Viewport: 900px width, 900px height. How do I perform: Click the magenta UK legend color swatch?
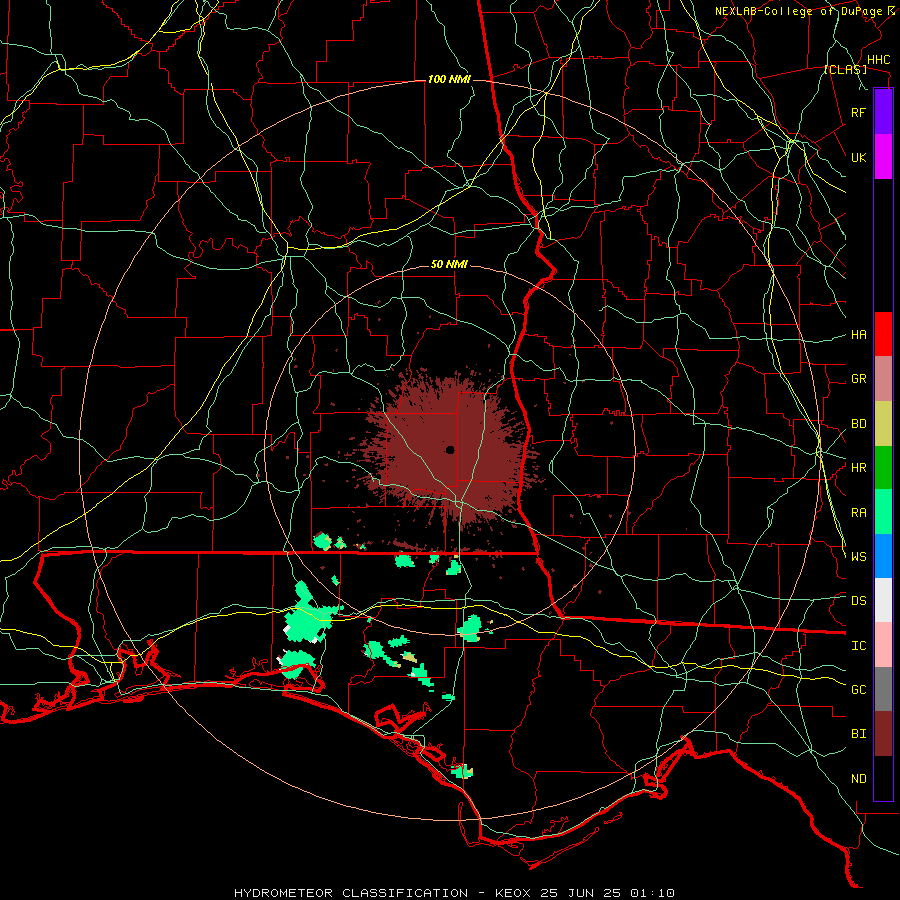[x=883, y=157]
